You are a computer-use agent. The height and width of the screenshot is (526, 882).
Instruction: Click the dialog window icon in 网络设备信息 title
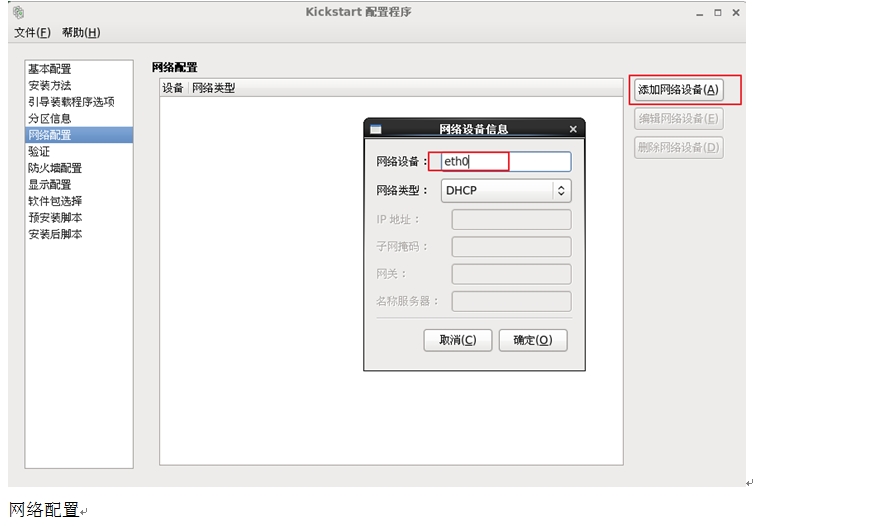click(376, 129)
